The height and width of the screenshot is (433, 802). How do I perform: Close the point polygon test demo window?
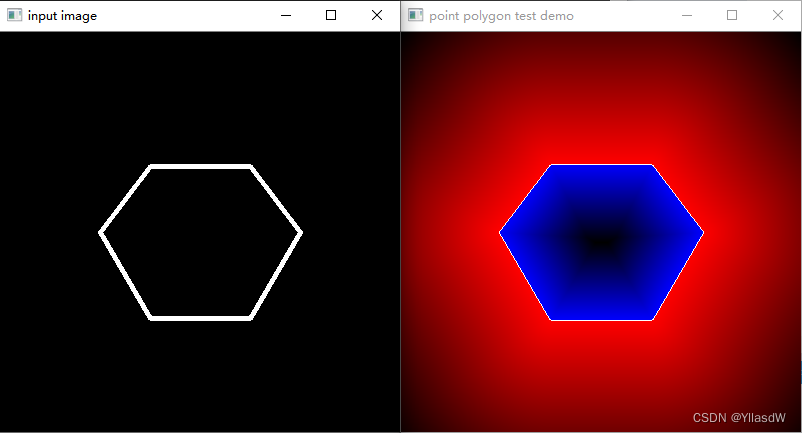pyautogui.click(x=777, y=15)
